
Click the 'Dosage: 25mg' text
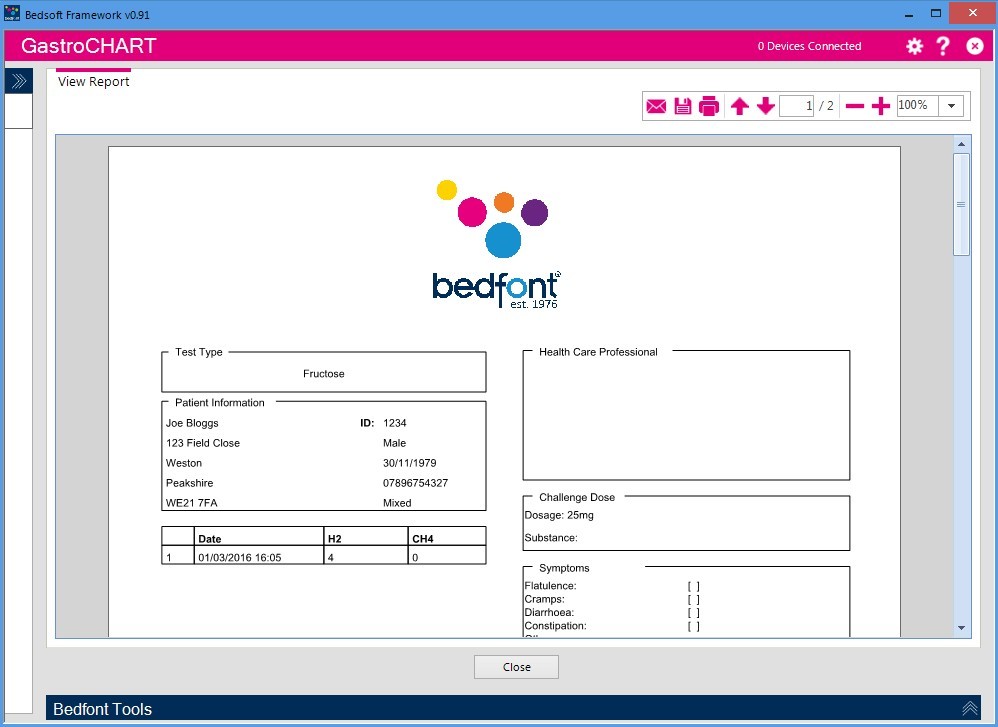point(559,515)
